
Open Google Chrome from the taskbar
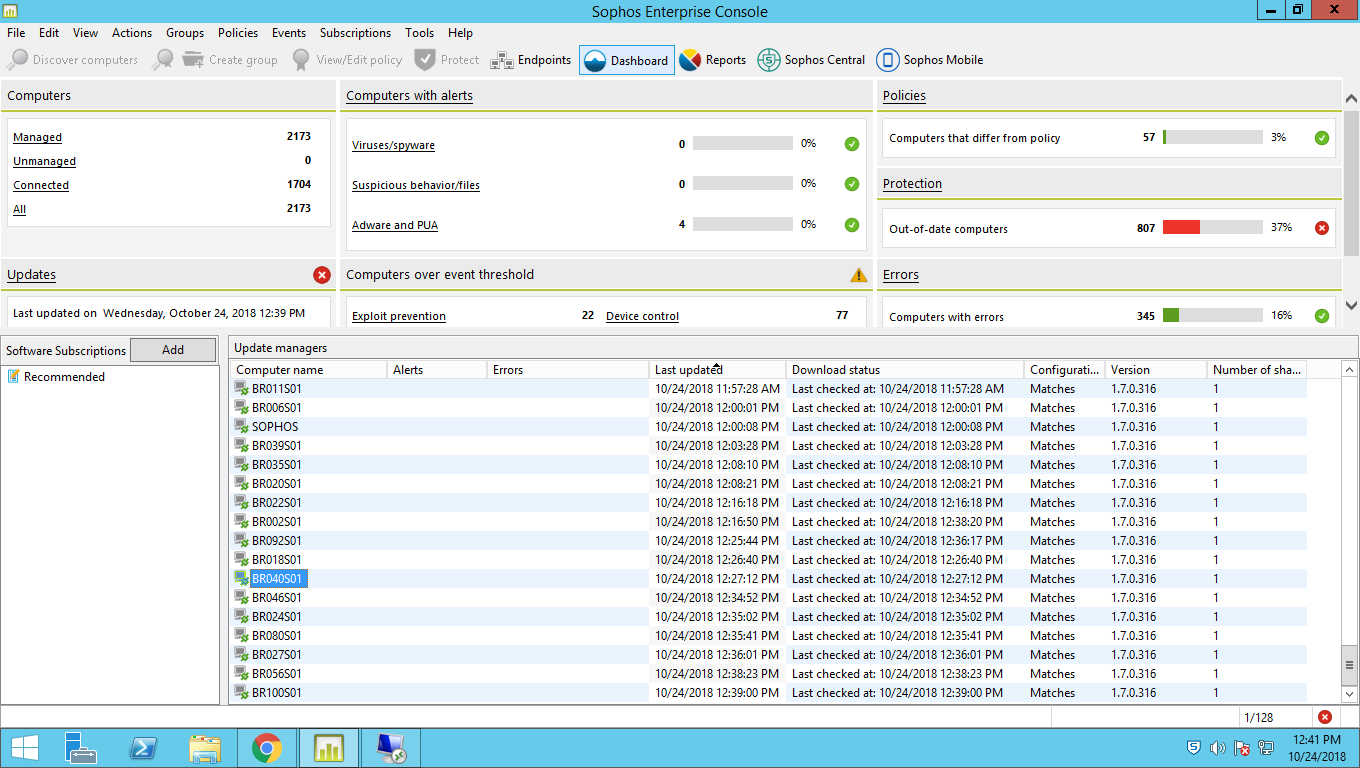coord(266,748)
